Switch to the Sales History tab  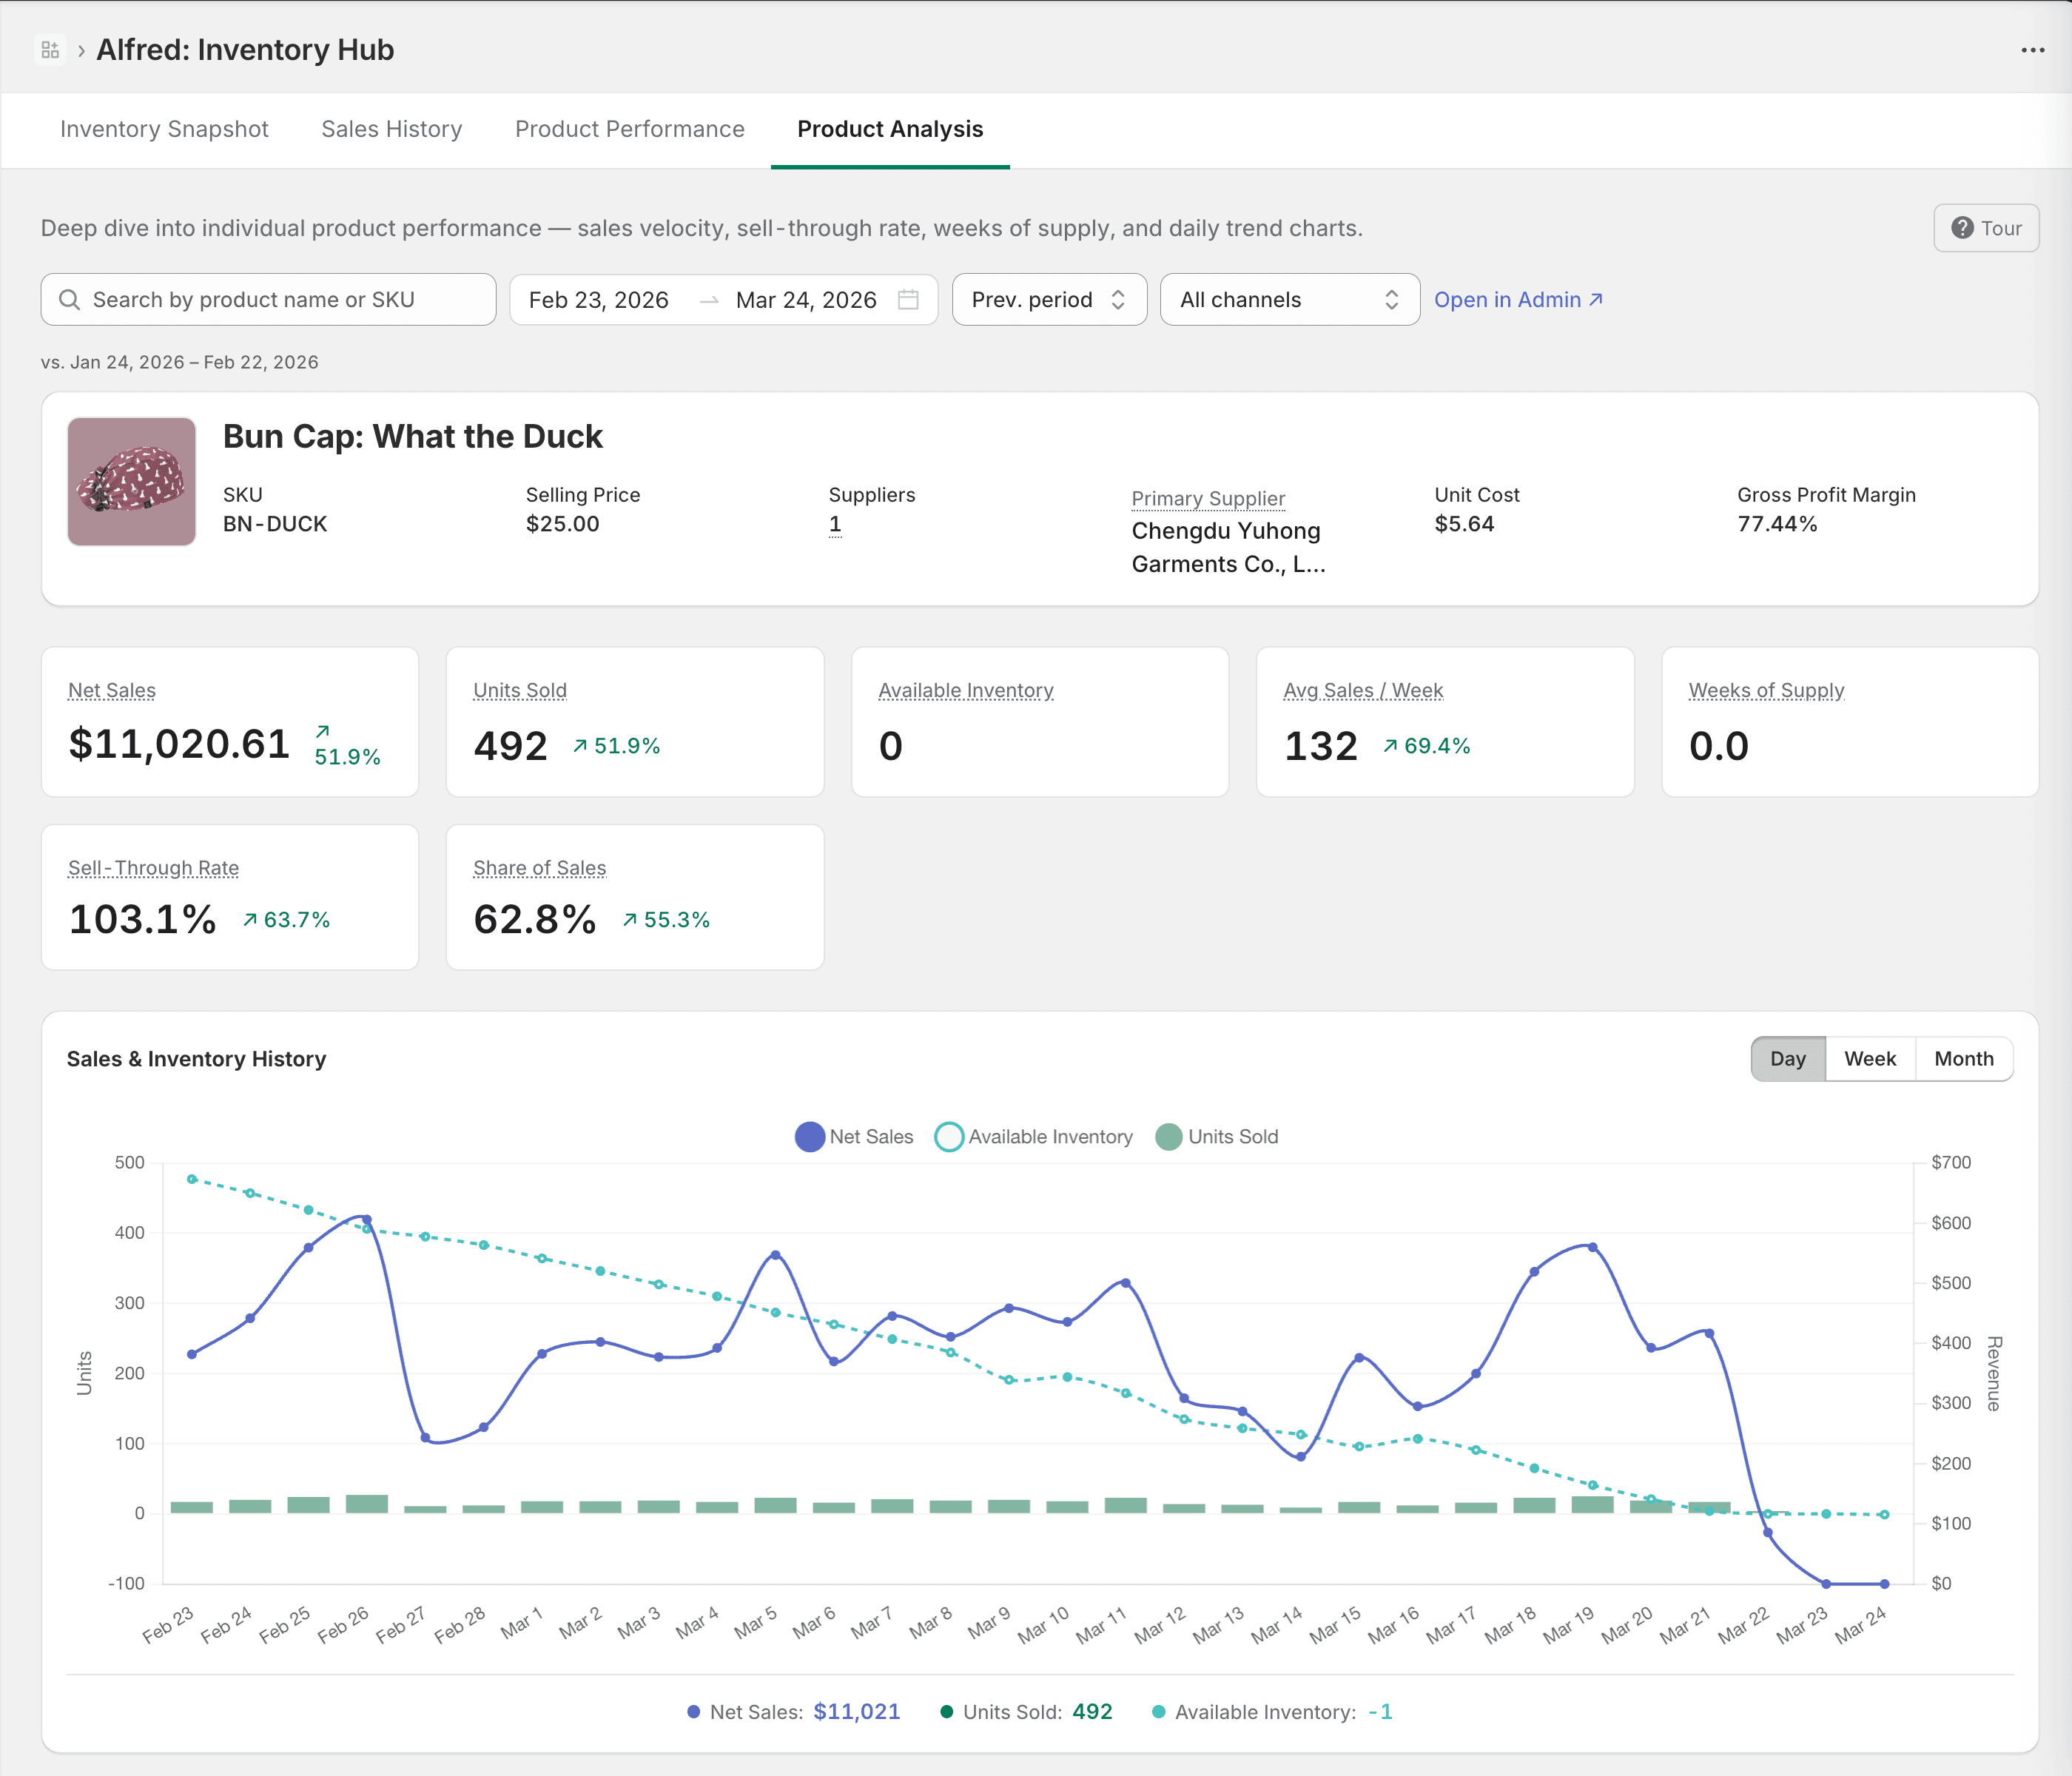[391, 129]
